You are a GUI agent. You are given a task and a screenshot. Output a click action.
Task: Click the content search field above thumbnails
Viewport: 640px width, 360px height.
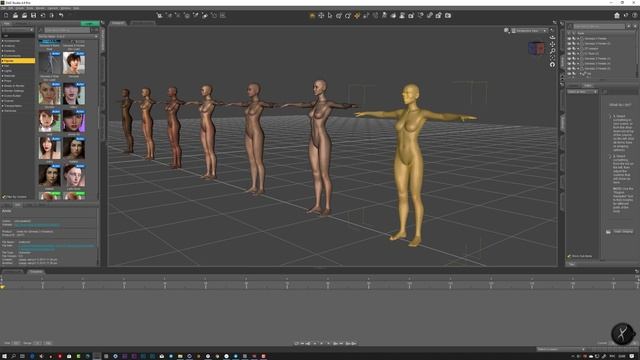click(67, 30)
